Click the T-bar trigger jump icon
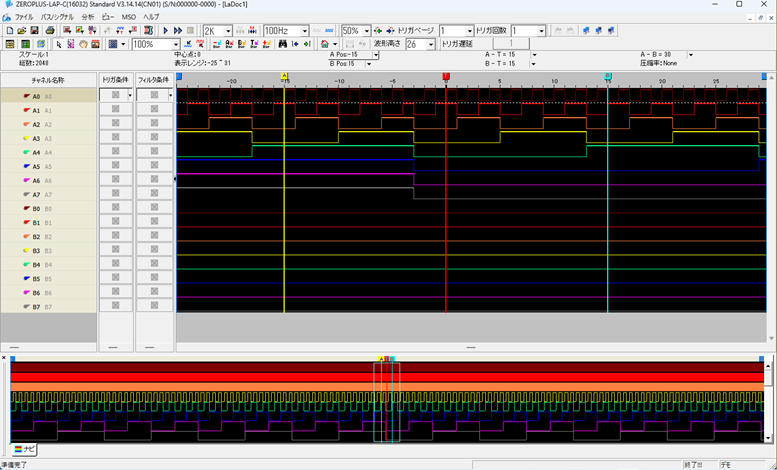This screenshot has height=470, width=777. click(x=254, y=44)
